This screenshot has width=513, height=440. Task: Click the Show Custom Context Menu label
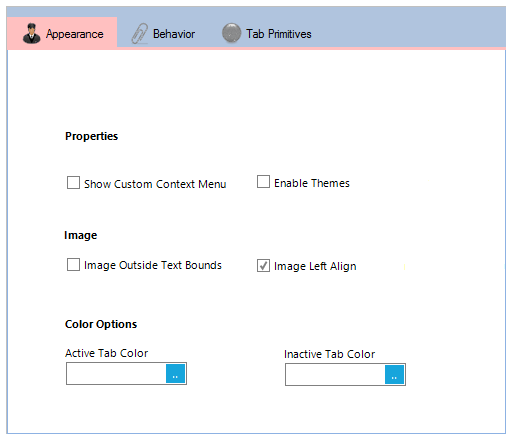pyautogui.click(x=155, y=184)
